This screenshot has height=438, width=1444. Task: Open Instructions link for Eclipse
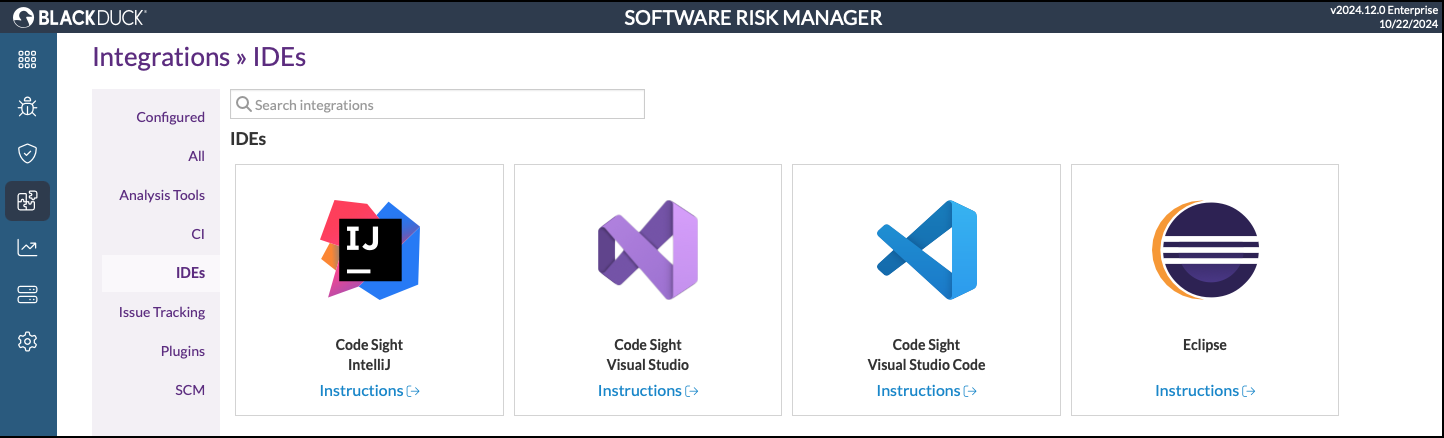coord(1205,390)
